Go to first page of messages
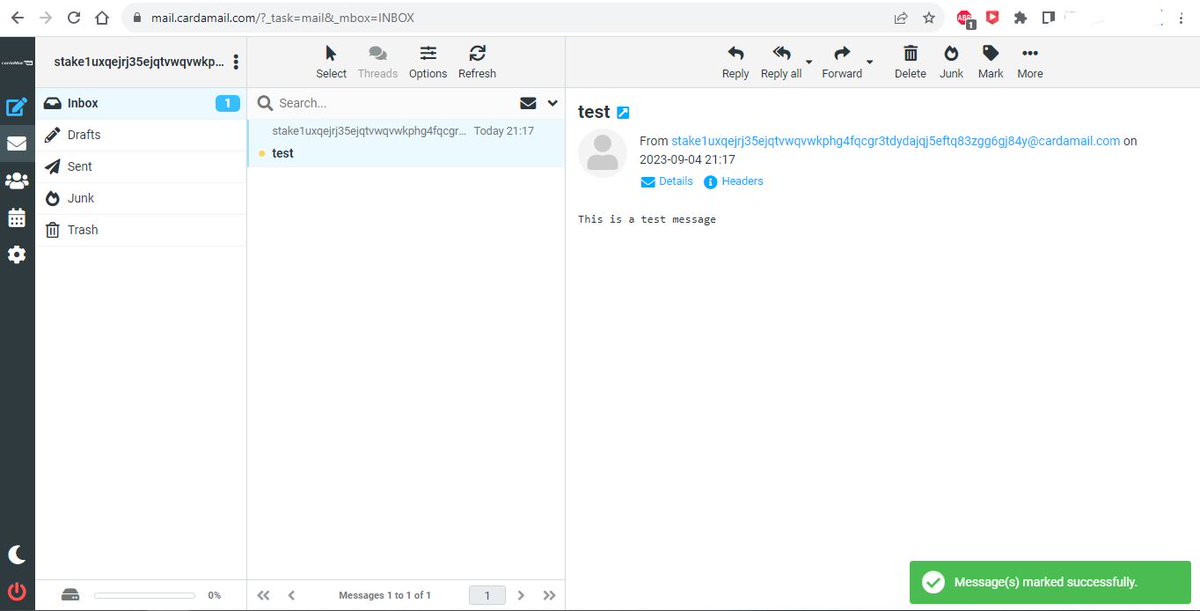Viewport: 1200px width, 611px height. tap(263, 595)
